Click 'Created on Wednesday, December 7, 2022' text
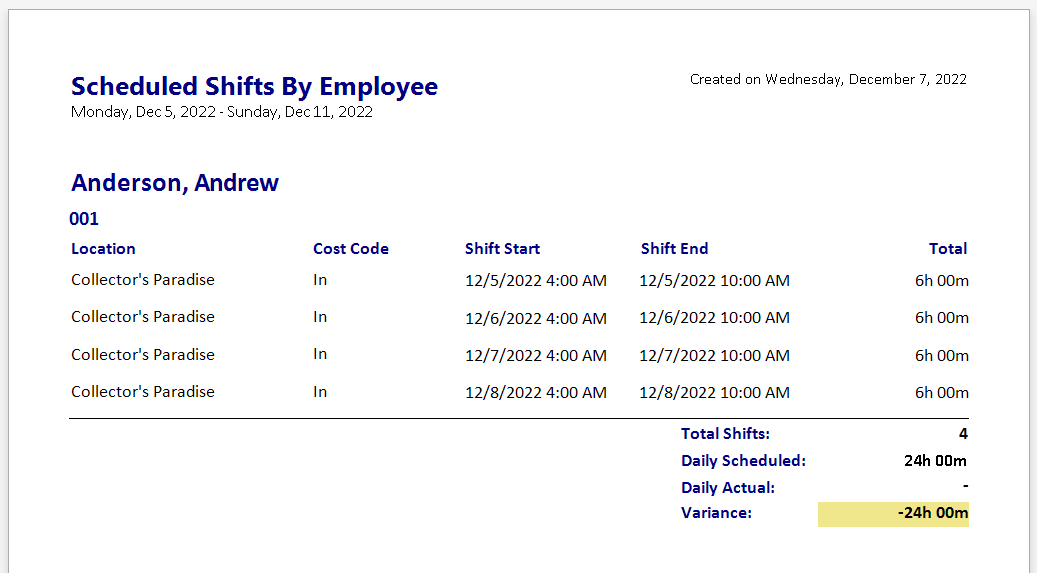Screen dimensions: 1037x573 coord(828,79)
